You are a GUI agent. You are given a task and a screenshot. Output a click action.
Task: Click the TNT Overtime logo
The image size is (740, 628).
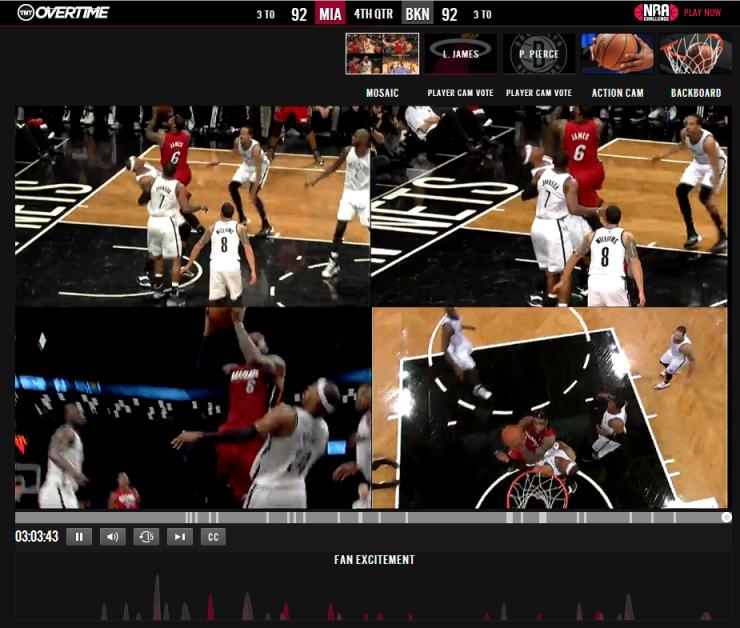click(x=62, y=13)
